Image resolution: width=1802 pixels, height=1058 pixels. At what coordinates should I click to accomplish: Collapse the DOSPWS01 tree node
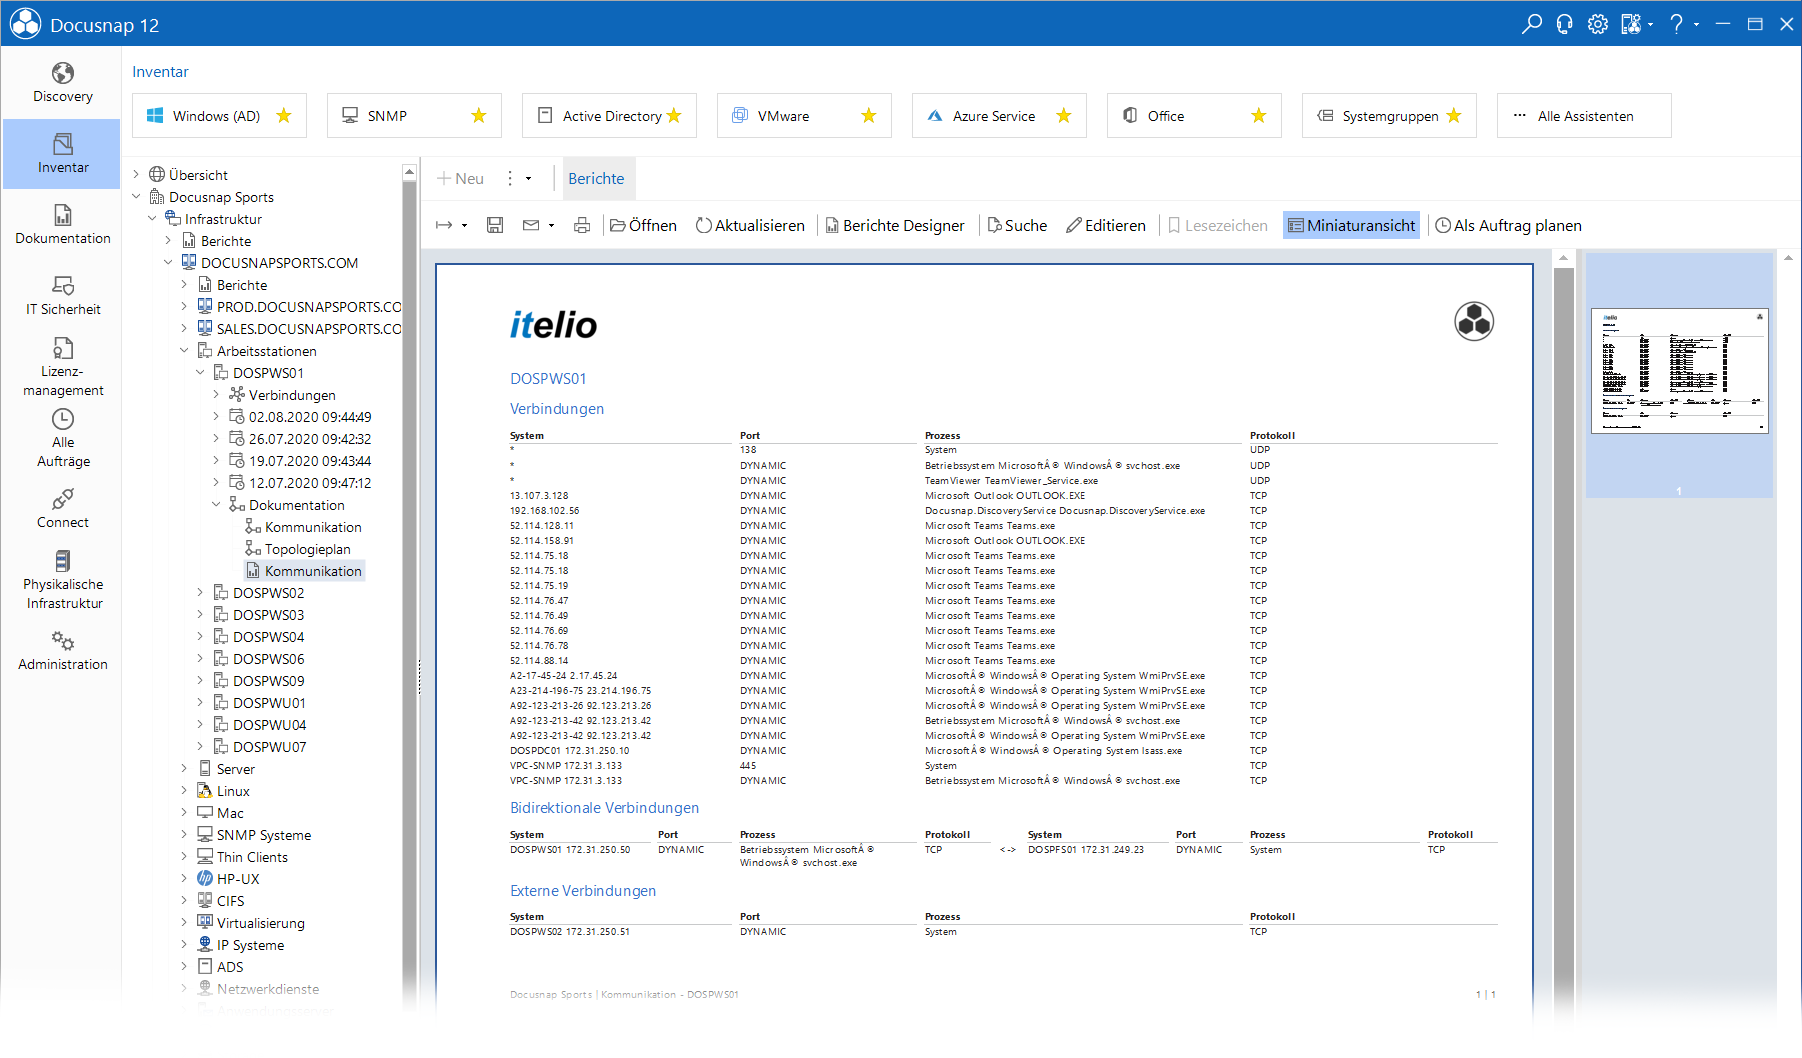click(200, 373)
